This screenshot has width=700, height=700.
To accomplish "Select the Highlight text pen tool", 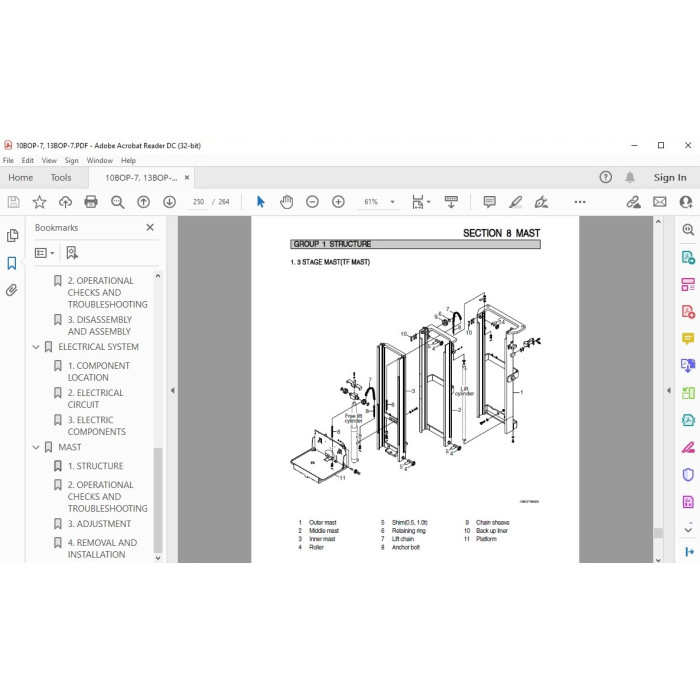I will click(516, 202).
